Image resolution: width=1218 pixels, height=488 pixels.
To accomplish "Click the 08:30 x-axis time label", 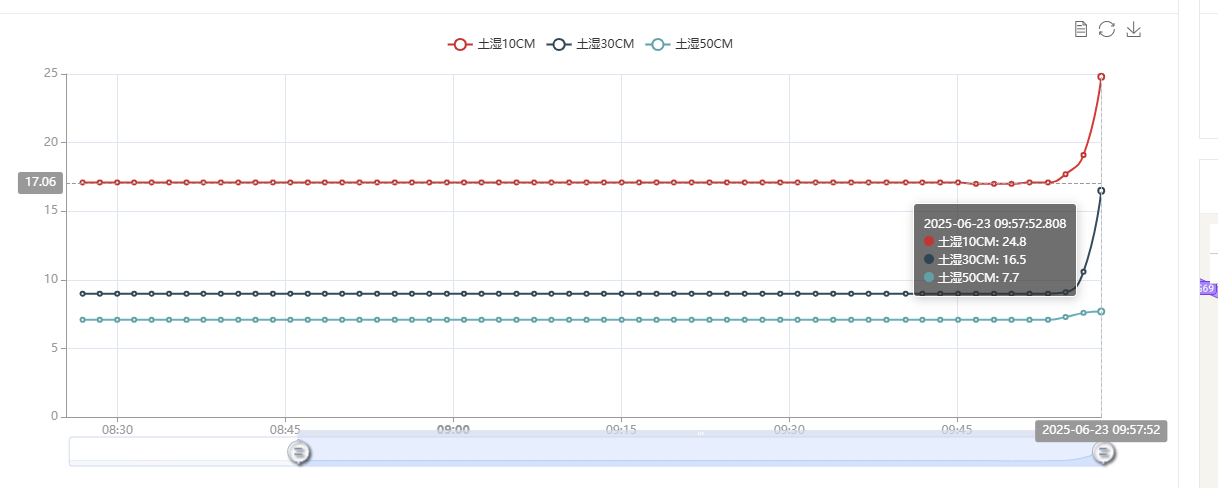I will [117, 429].
